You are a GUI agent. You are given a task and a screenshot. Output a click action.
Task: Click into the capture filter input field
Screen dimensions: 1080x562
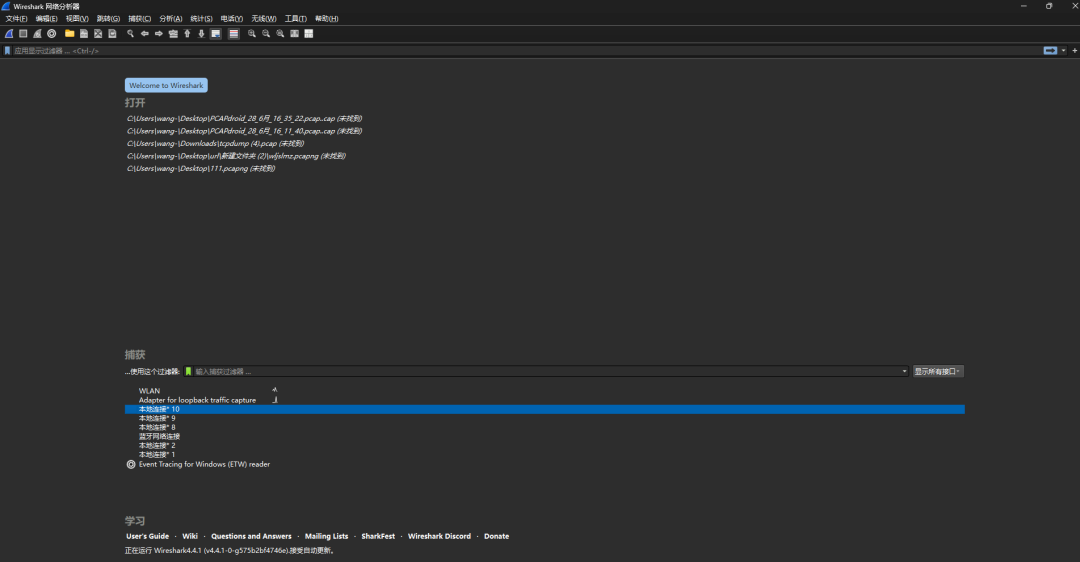[x=547, y=371]
